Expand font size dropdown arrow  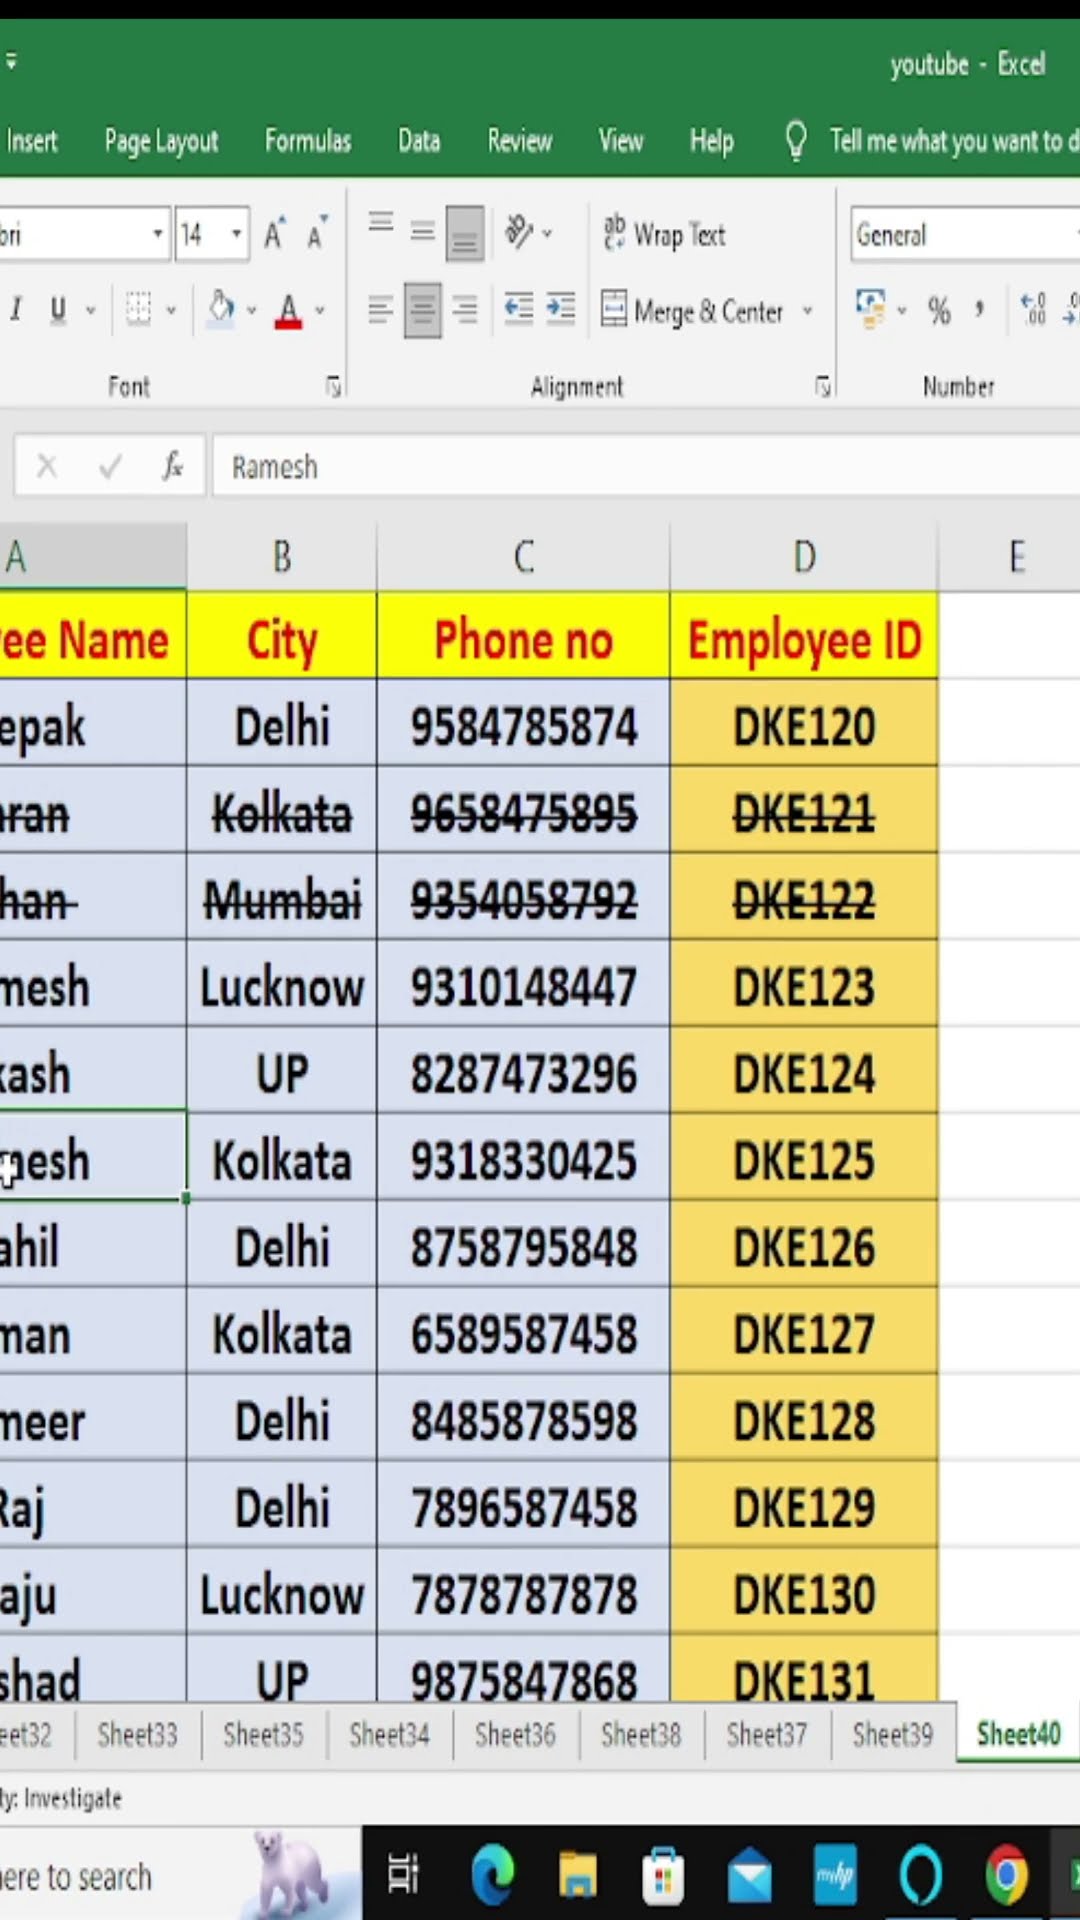(237, 234)
